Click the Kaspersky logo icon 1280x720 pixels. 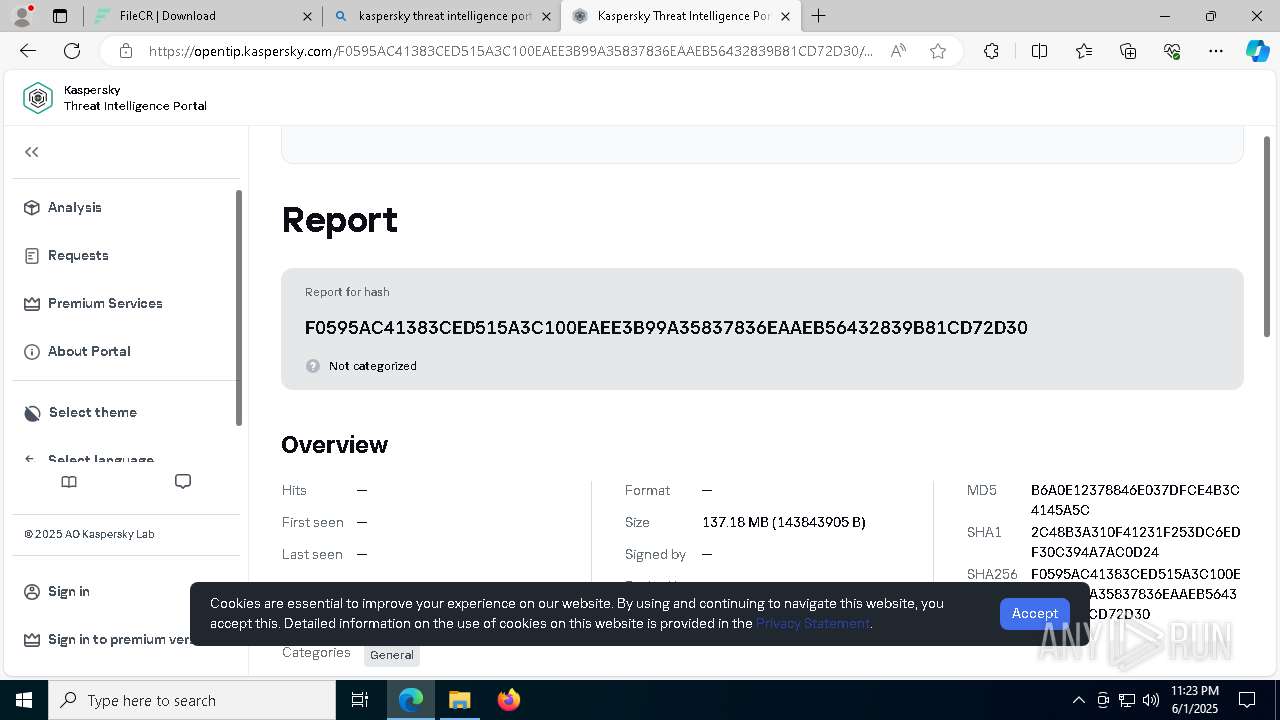coord(38,98)
